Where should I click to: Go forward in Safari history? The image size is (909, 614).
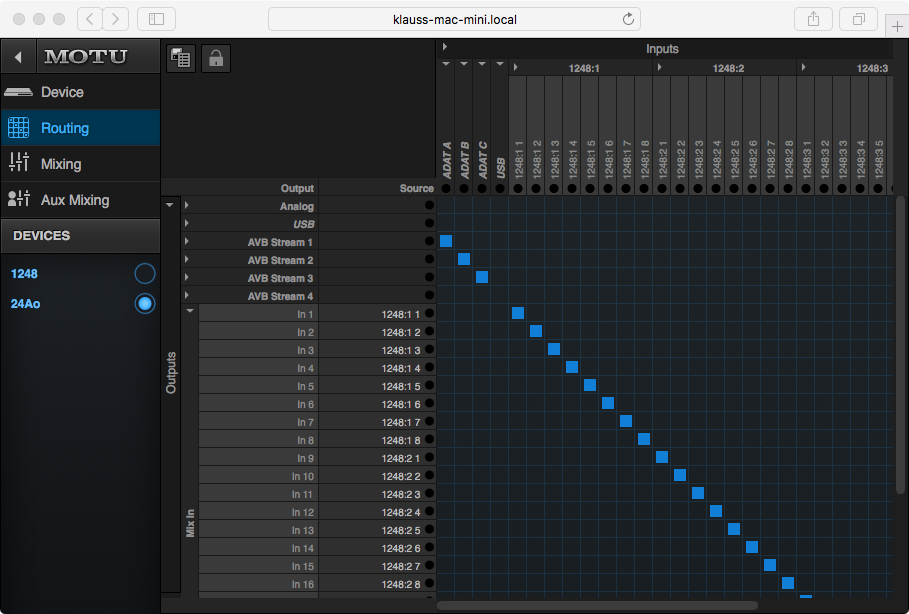[x=115, y=19]
